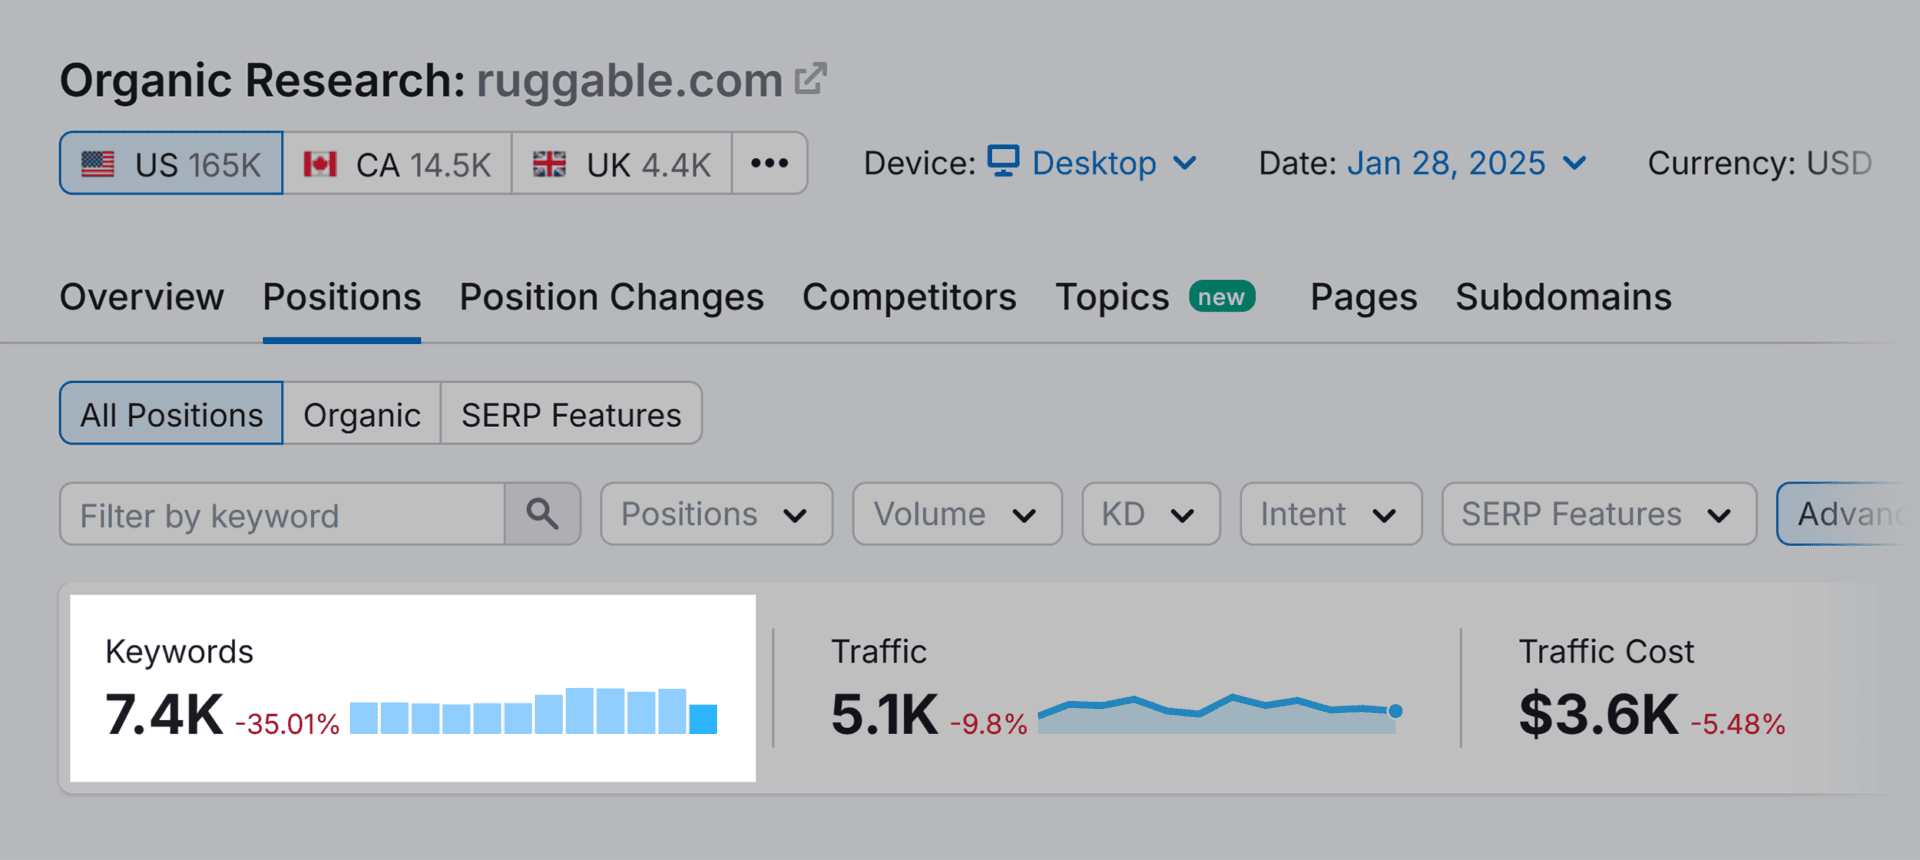Switch to the Positions tab
This screenshot has width=1920, height=860.
coord(342,297)
